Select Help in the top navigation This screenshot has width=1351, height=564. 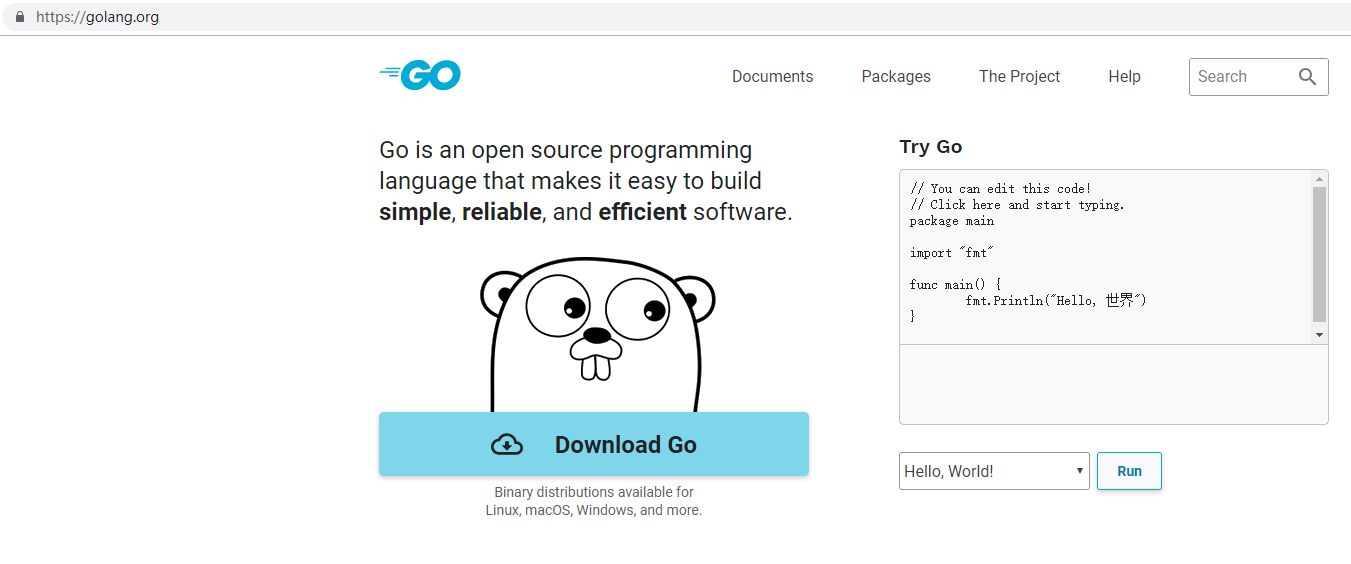click(1124, 77)
